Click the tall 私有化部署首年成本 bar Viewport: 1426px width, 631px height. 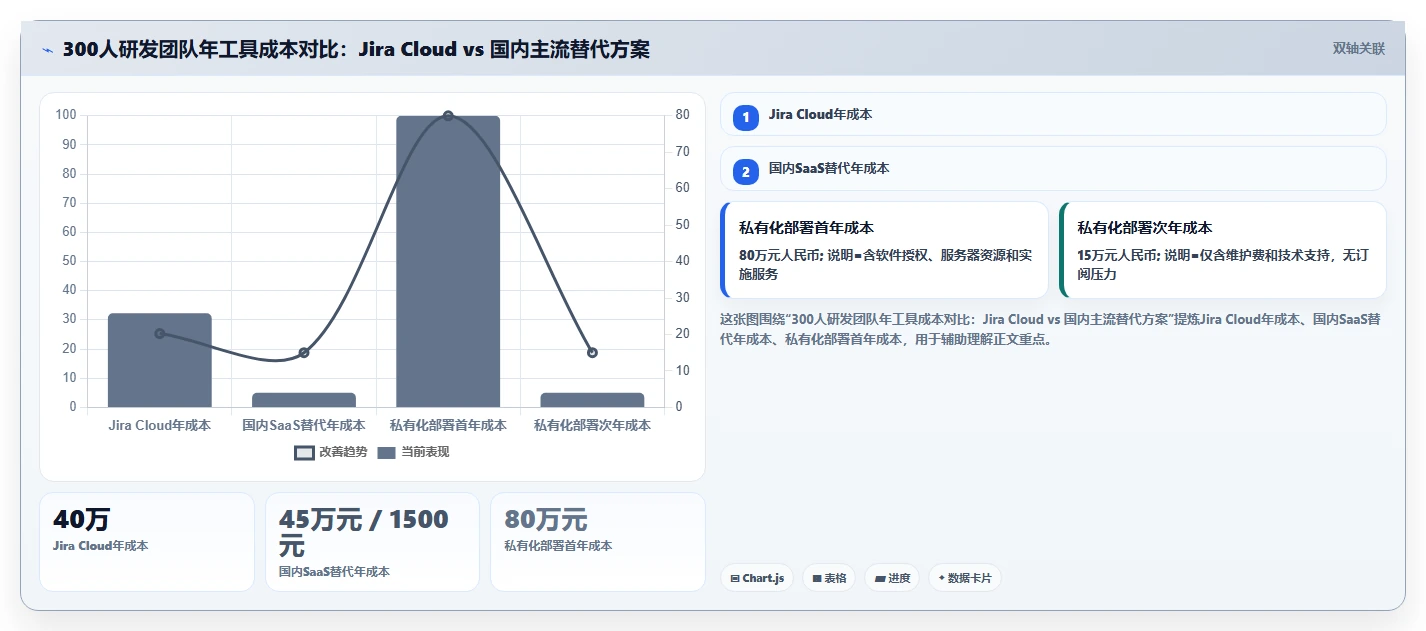click(448, 261)
